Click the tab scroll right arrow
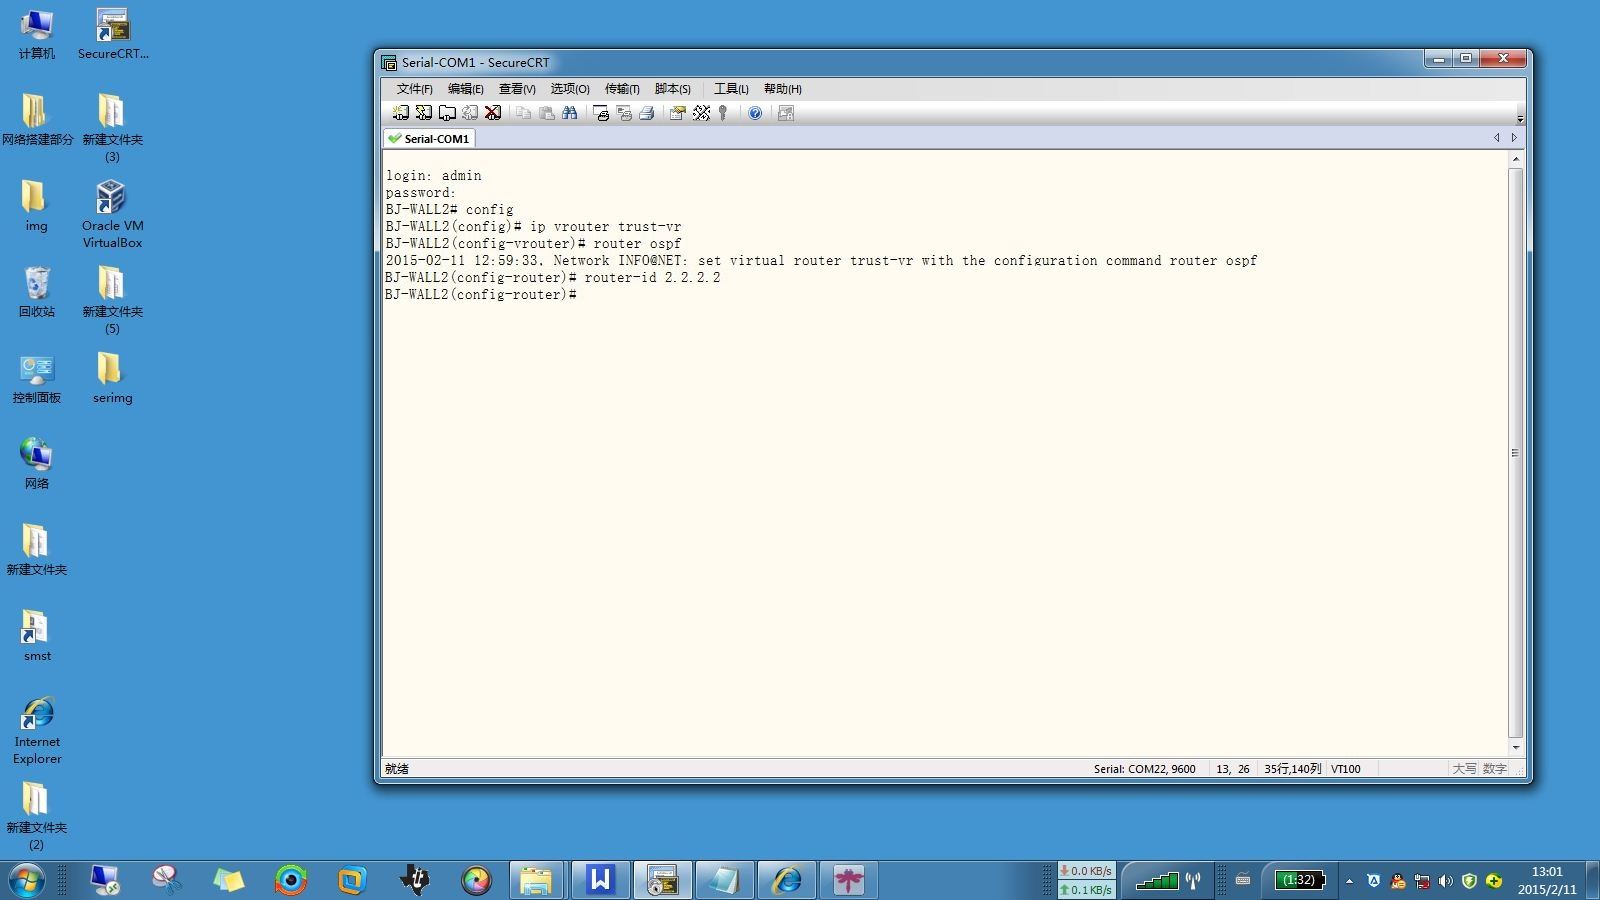 point(1514,138)
